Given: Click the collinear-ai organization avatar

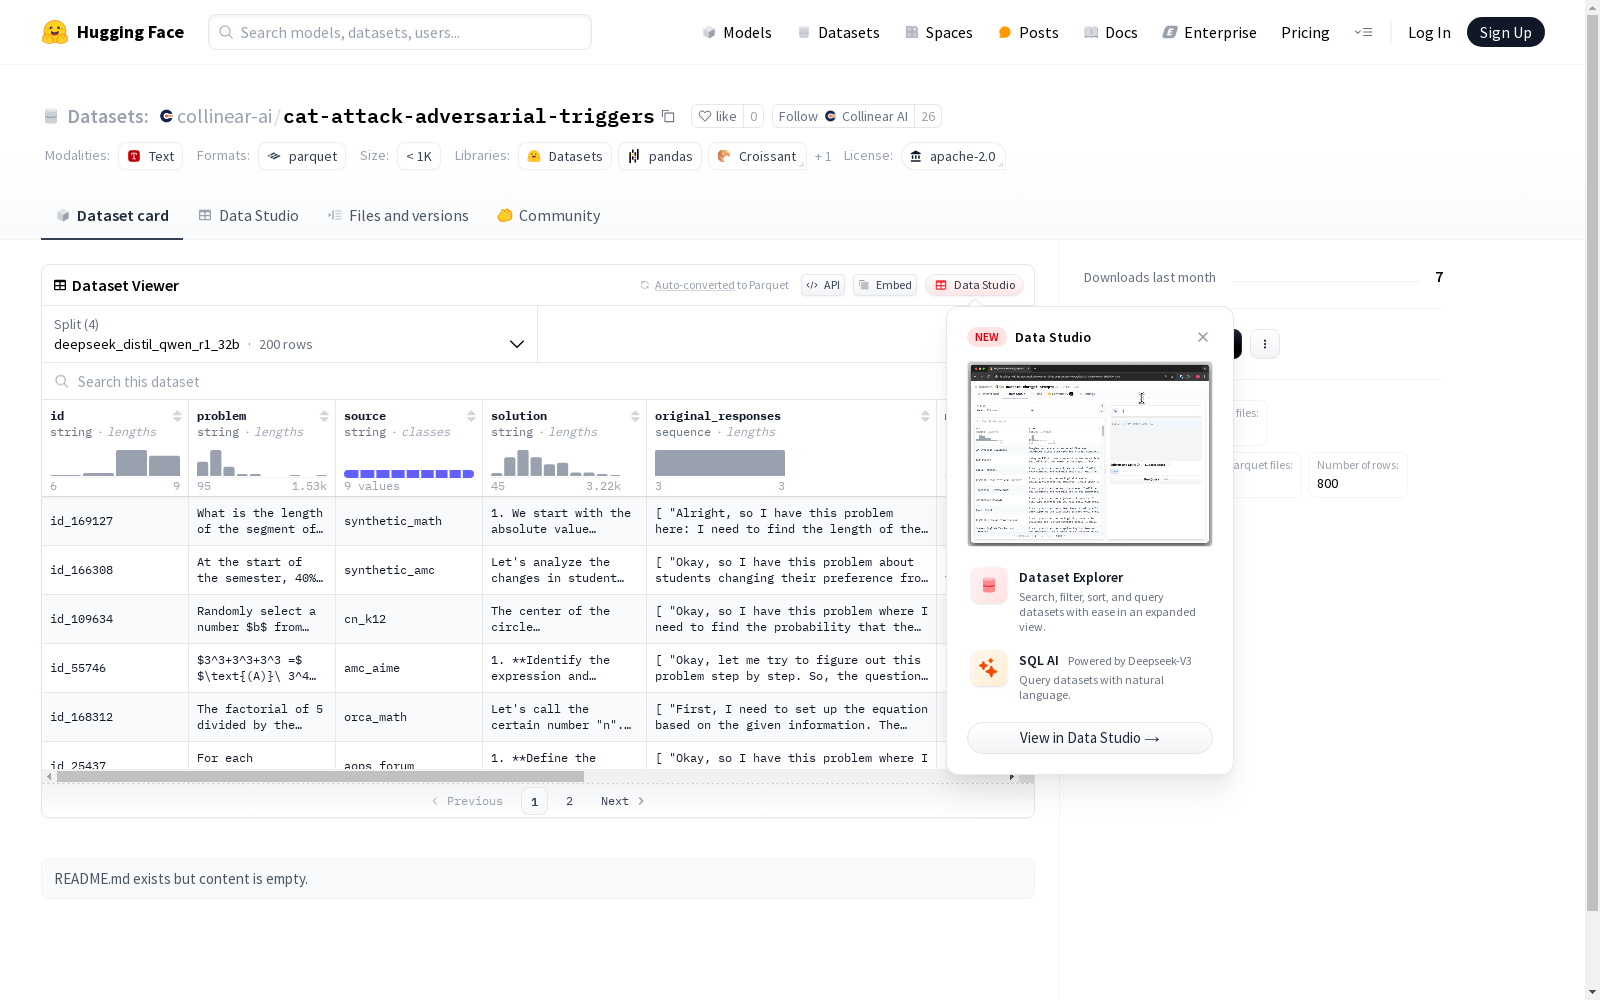Looking at the screenshot, I should [x=166, y=116].
